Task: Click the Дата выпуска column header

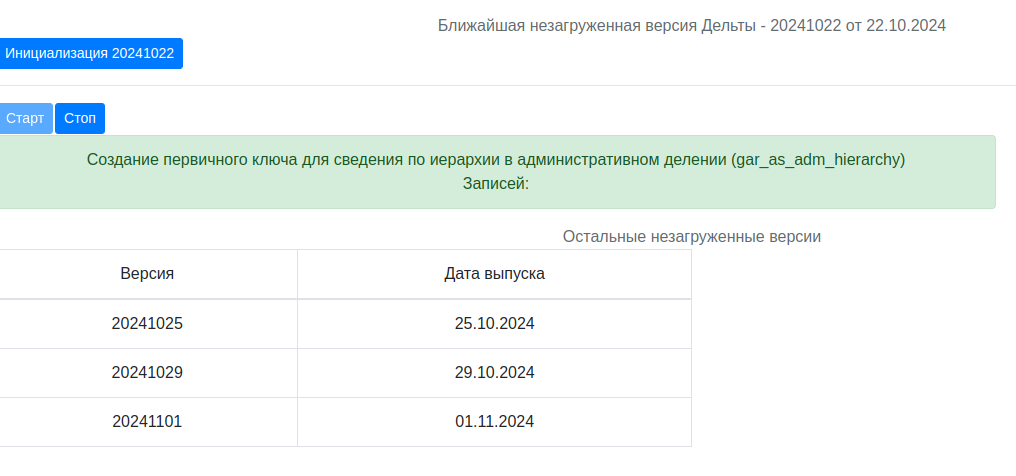Action: pyautogui.click(x=494, y=274)
